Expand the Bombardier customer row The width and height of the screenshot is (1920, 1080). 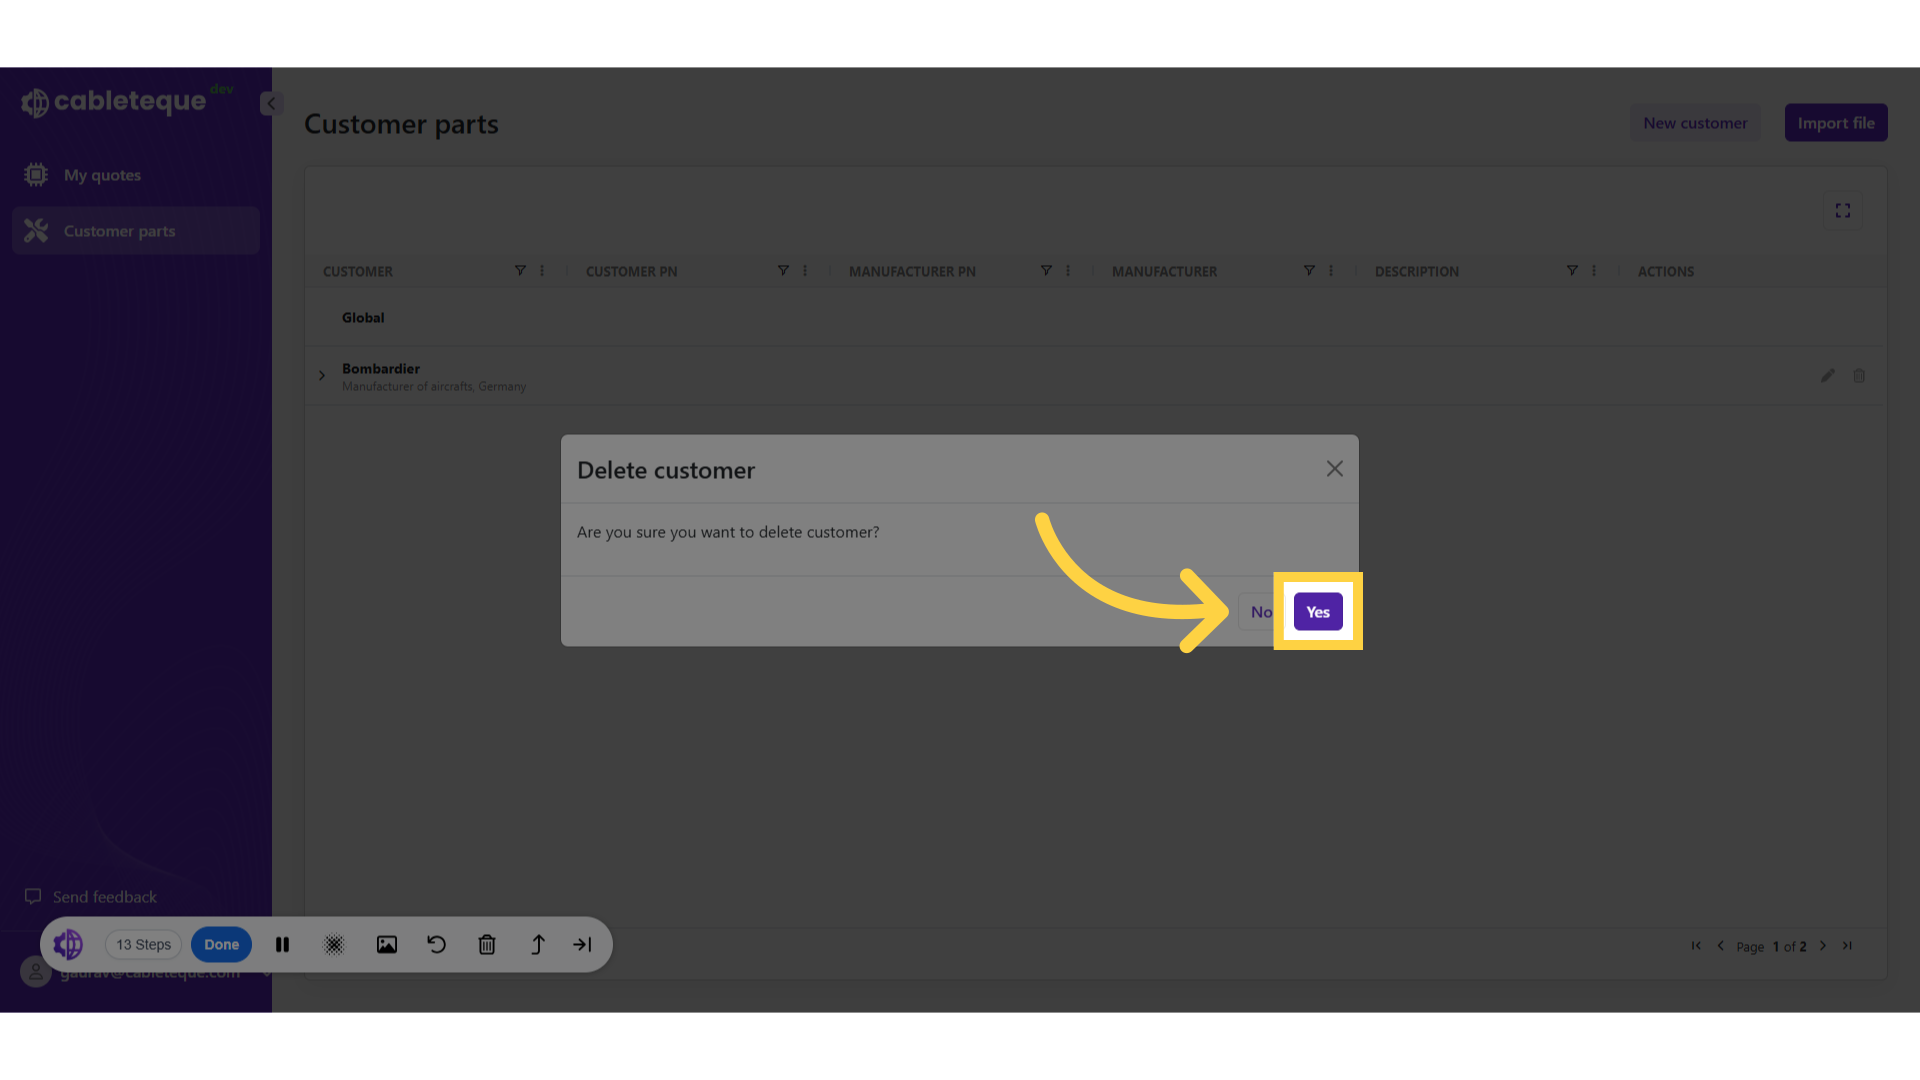(x=322, y=376)
